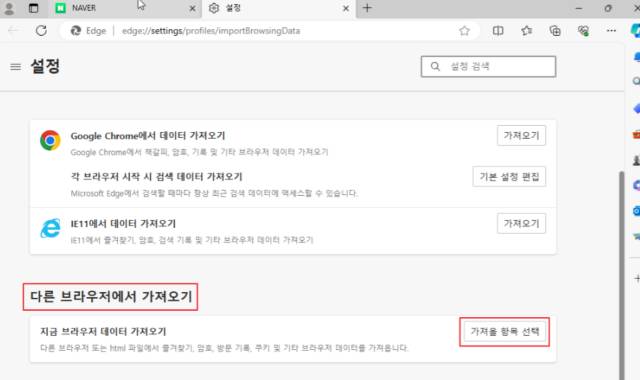Viewport: 640px width, 380px height.
Task: Click the back navigation arrow
Action: 13,31
